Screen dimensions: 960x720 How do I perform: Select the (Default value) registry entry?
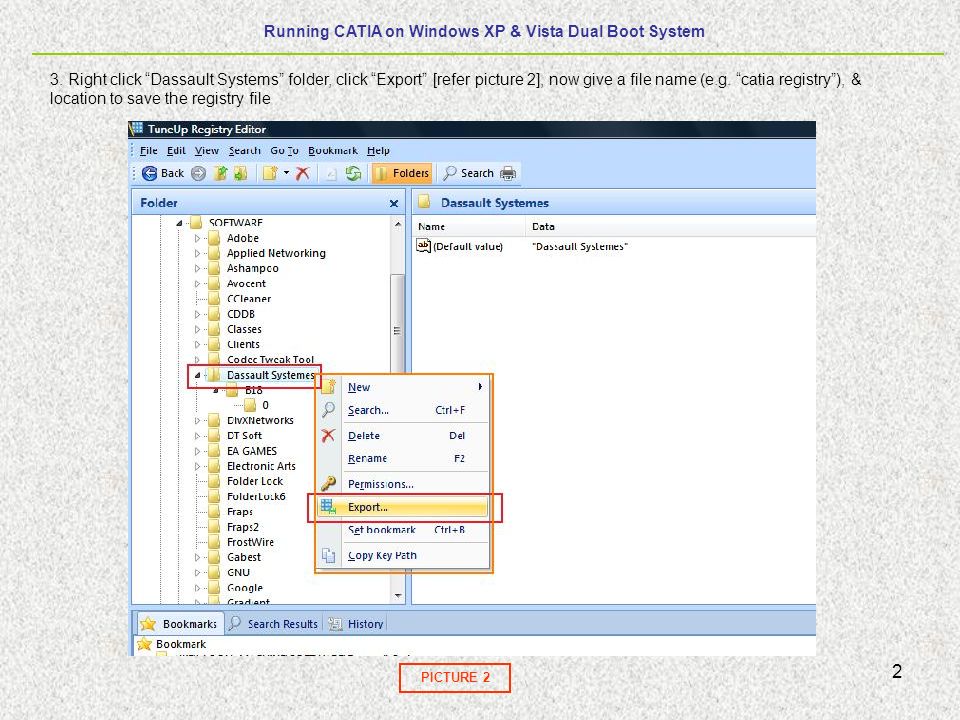point(460,246)
